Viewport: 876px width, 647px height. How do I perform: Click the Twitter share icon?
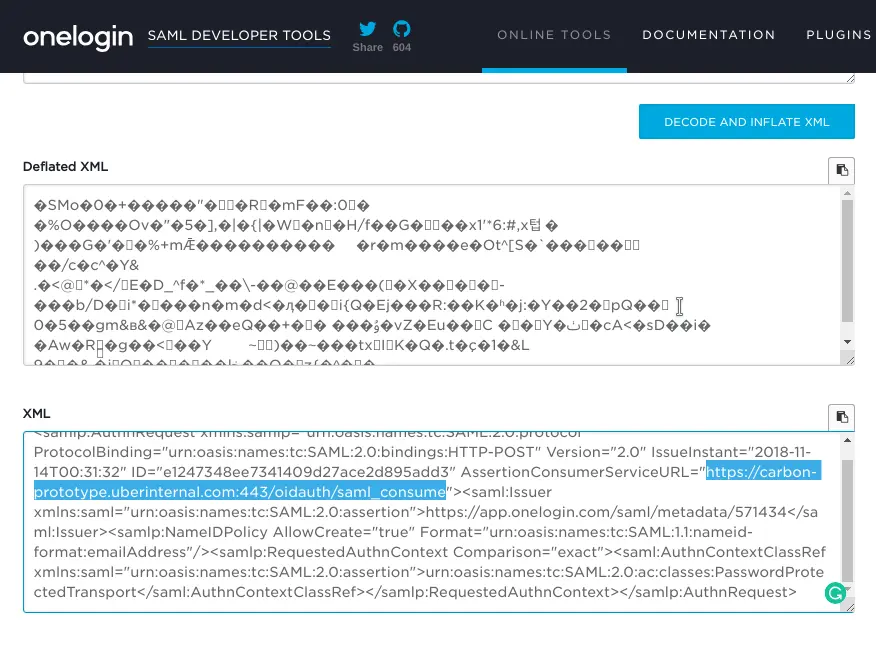point(367,28)
